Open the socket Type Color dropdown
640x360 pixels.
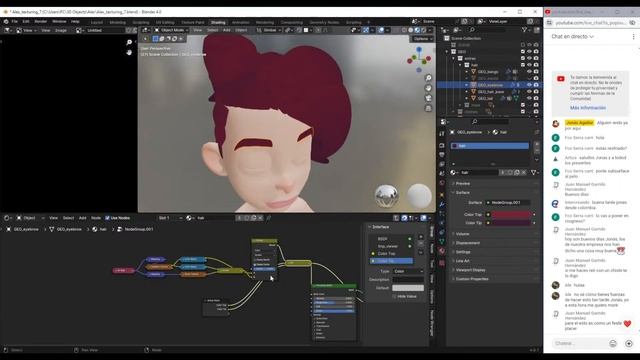(408, 271)
